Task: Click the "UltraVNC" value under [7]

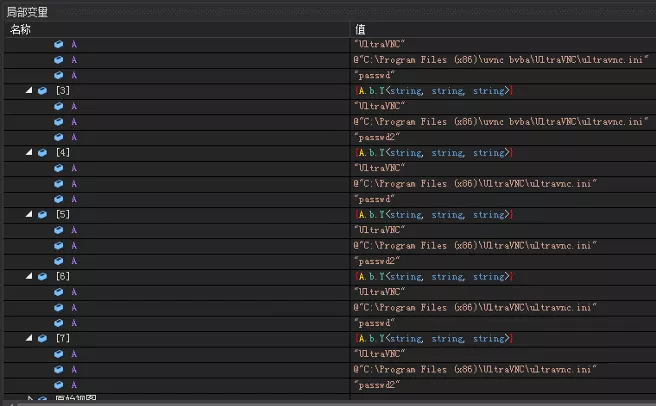Action: (x=380, y=354)
